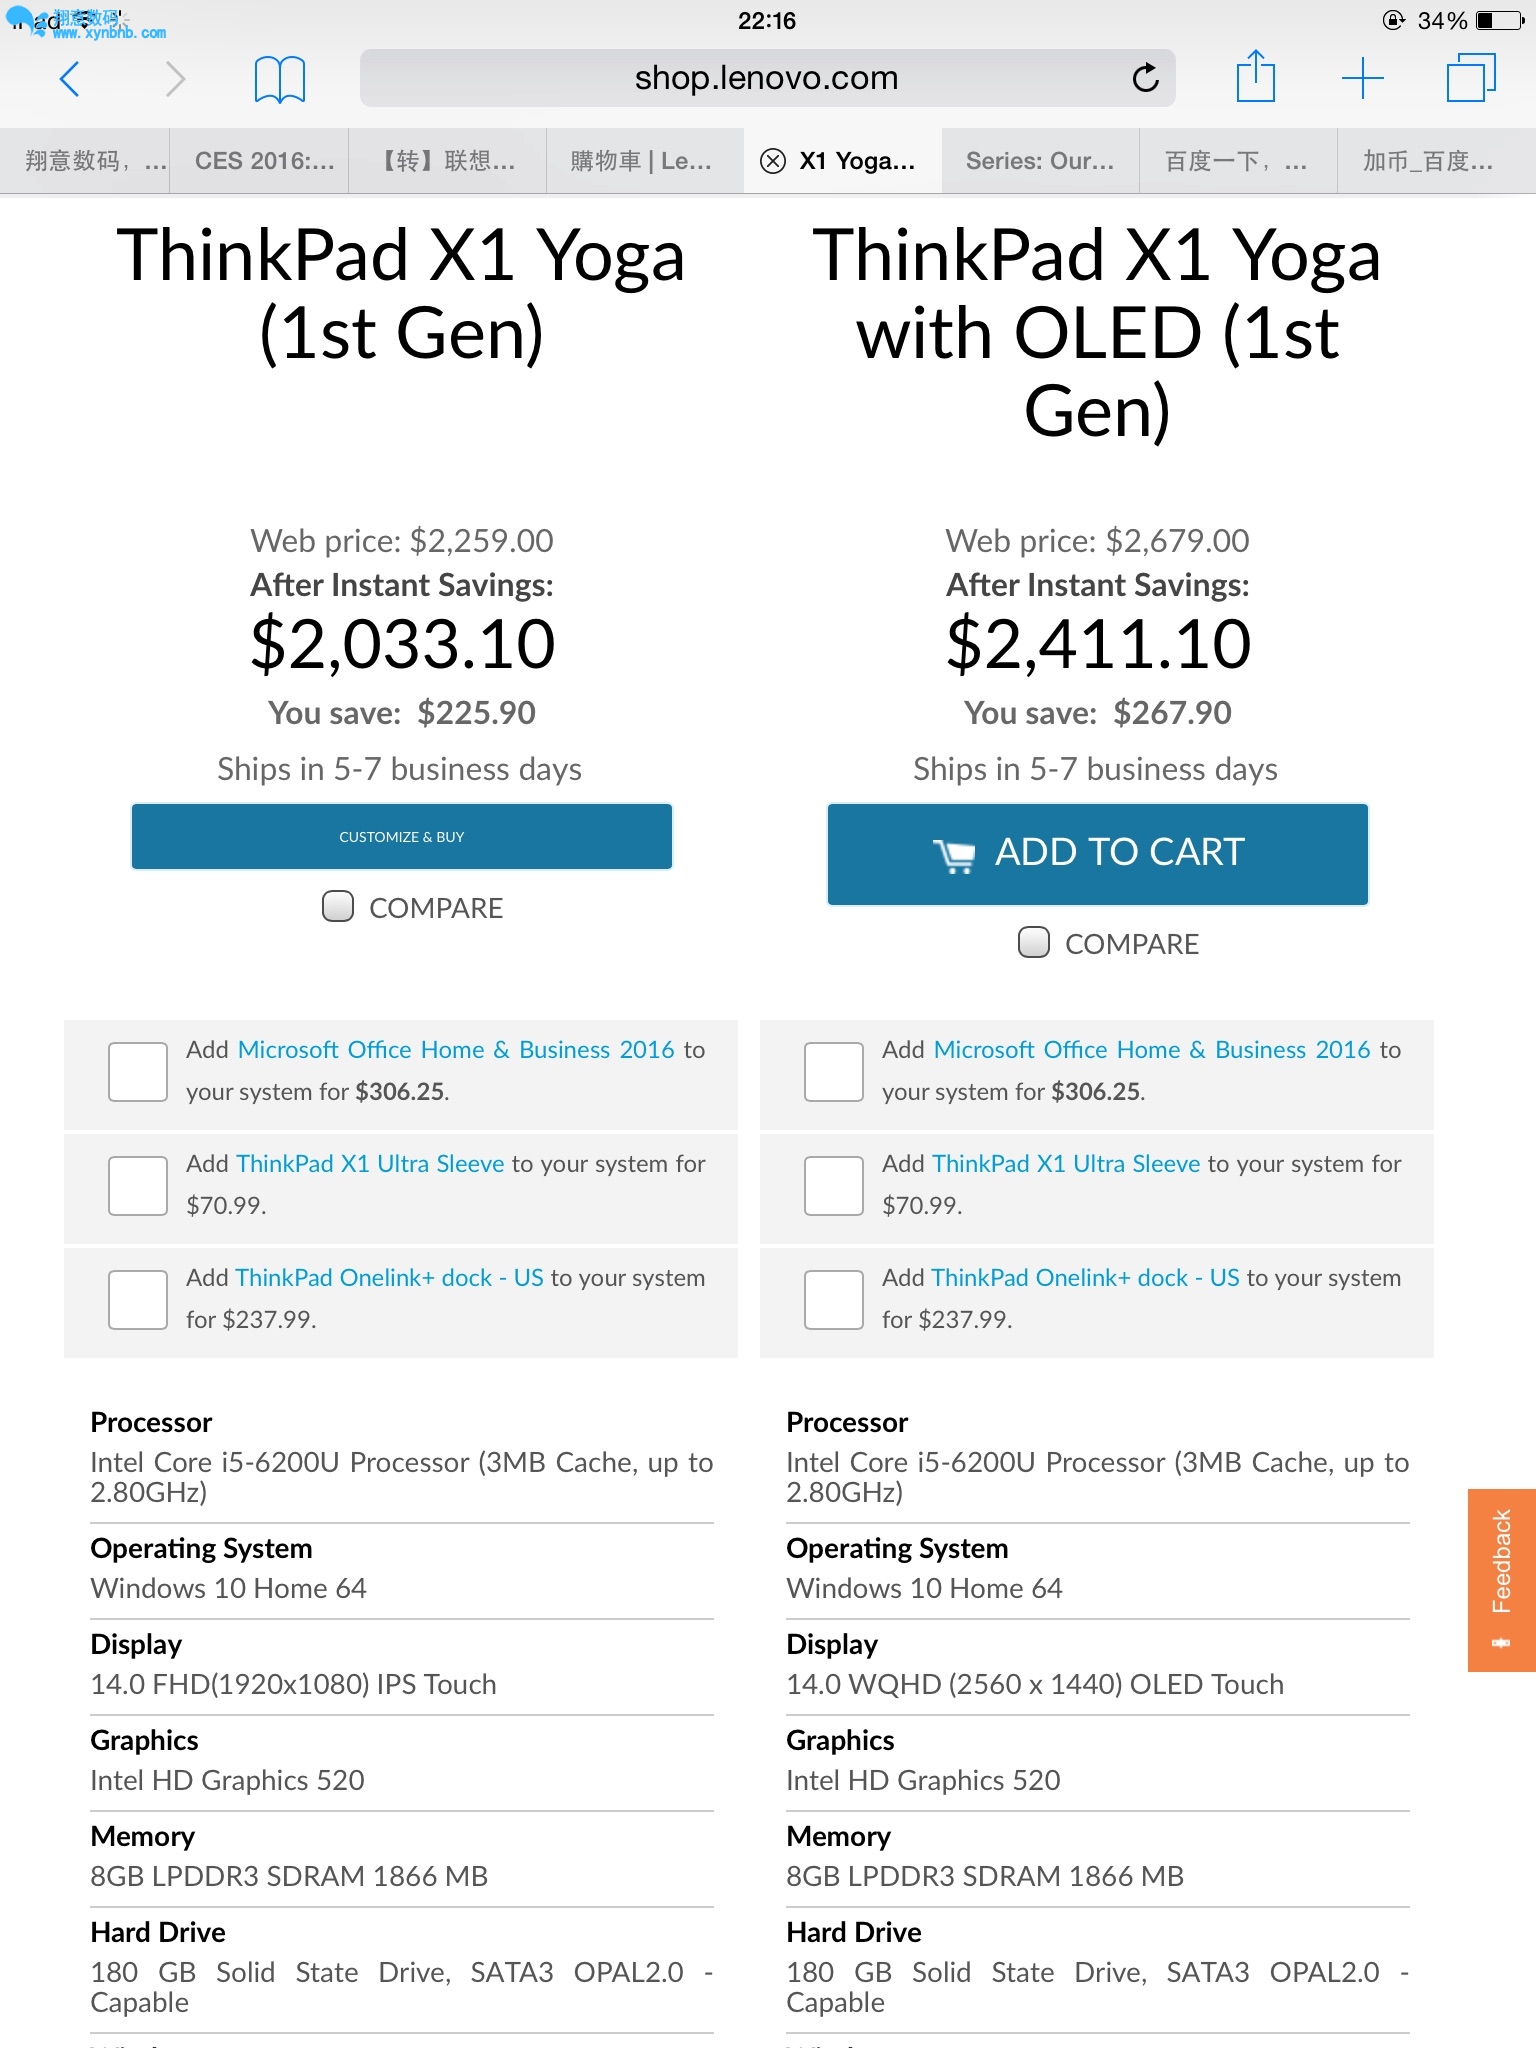Tap the forward navigation arrow

click(175, 79)
